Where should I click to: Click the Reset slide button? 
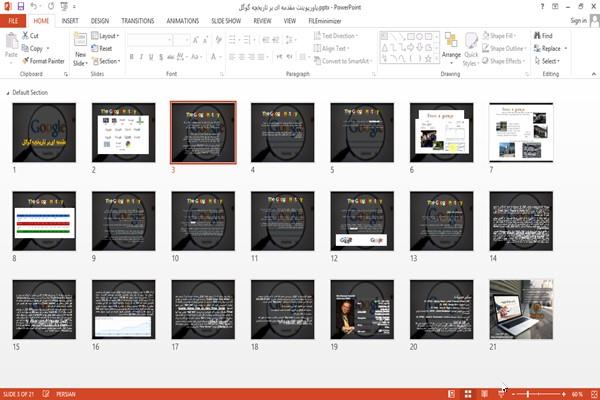[102, 48]
